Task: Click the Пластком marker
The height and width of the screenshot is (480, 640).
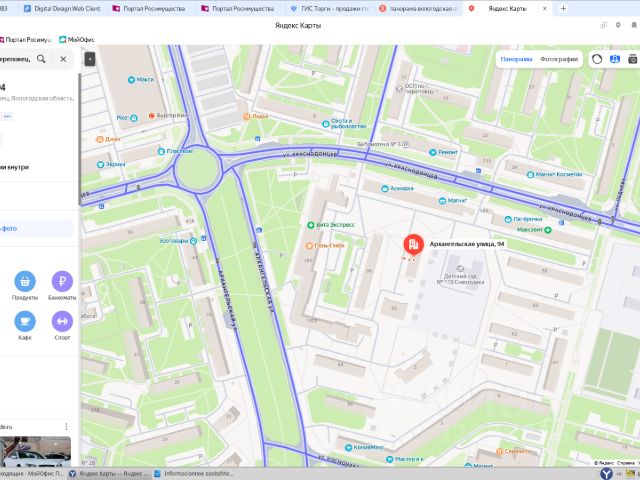Action: (x=161, y=151)
